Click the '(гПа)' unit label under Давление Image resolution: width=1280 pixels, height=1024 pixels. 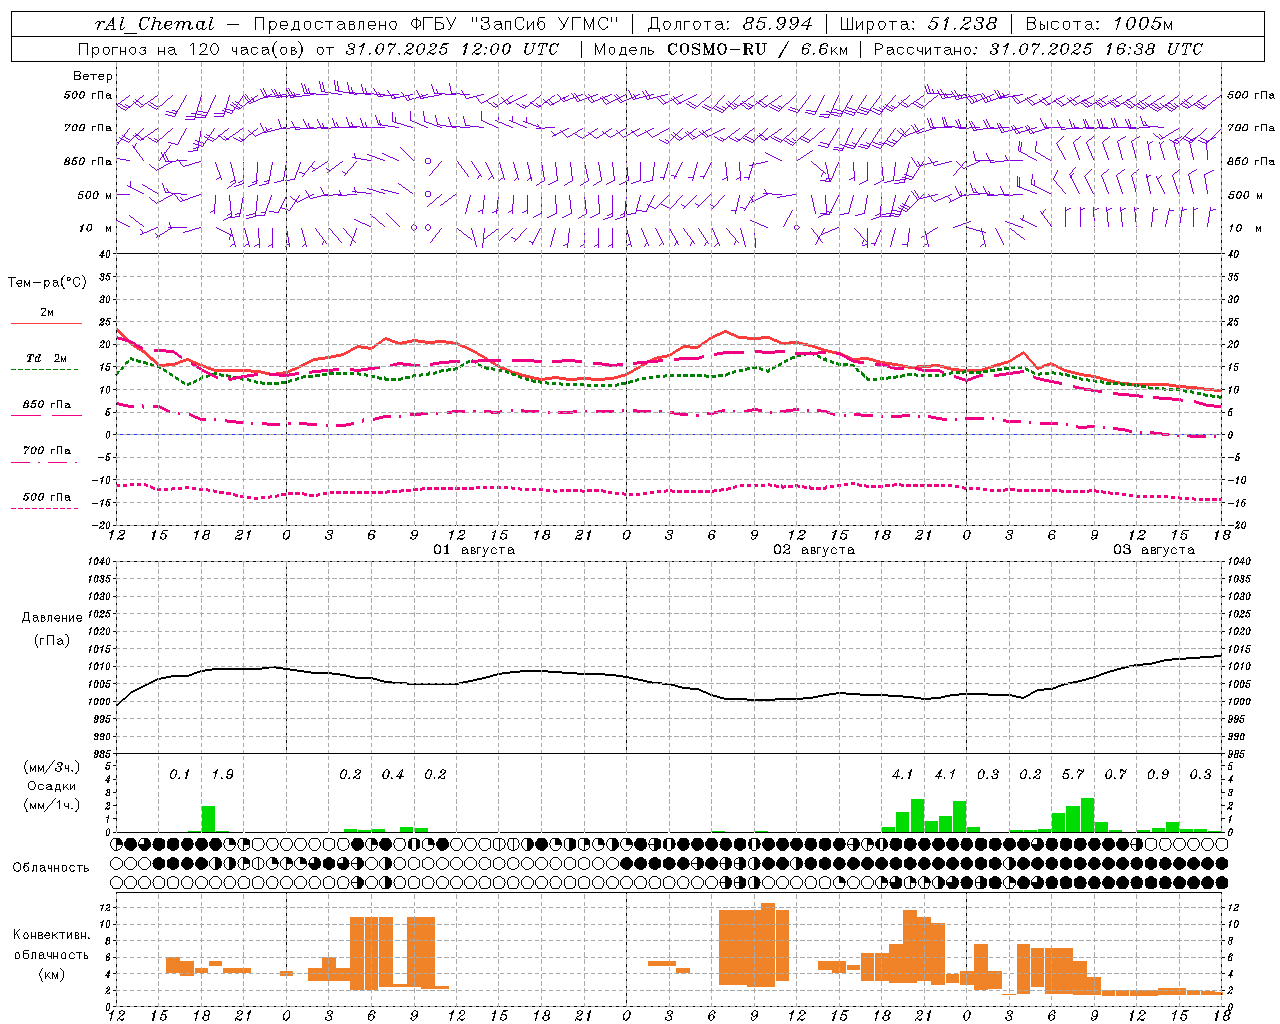click(52, 641)
